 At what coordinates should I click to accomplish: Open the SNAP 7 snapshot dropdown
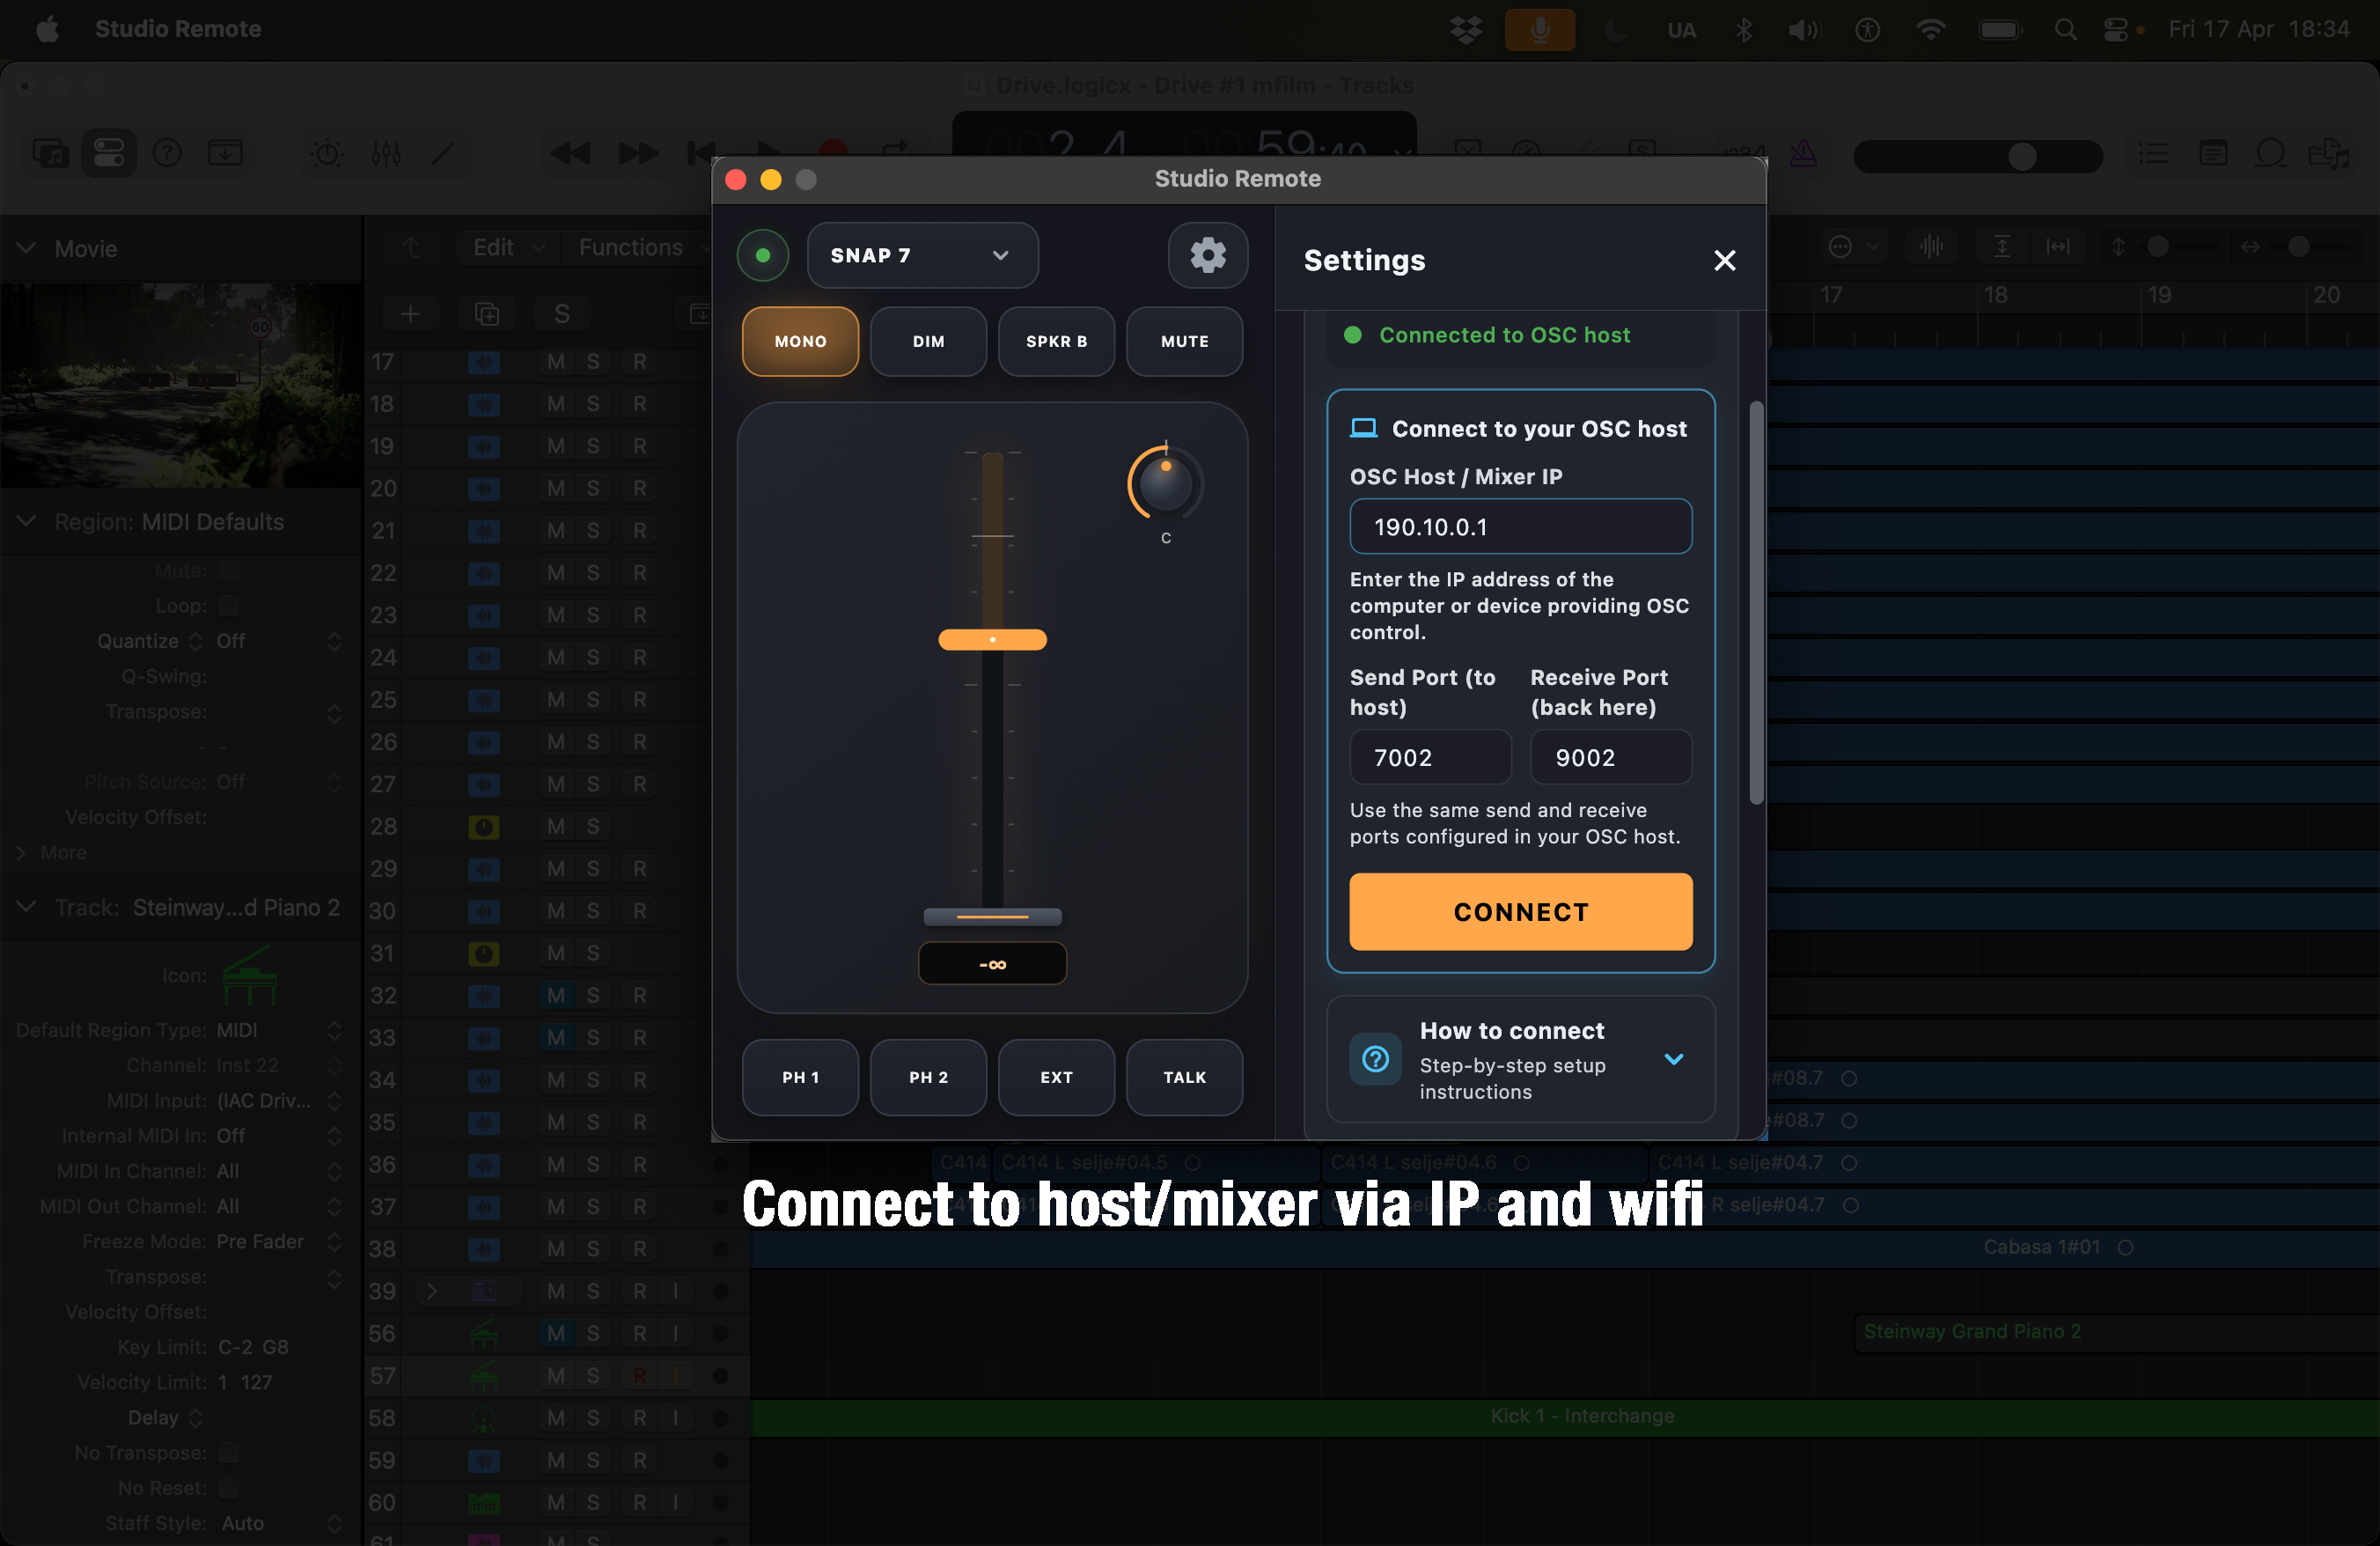(922, 255)
